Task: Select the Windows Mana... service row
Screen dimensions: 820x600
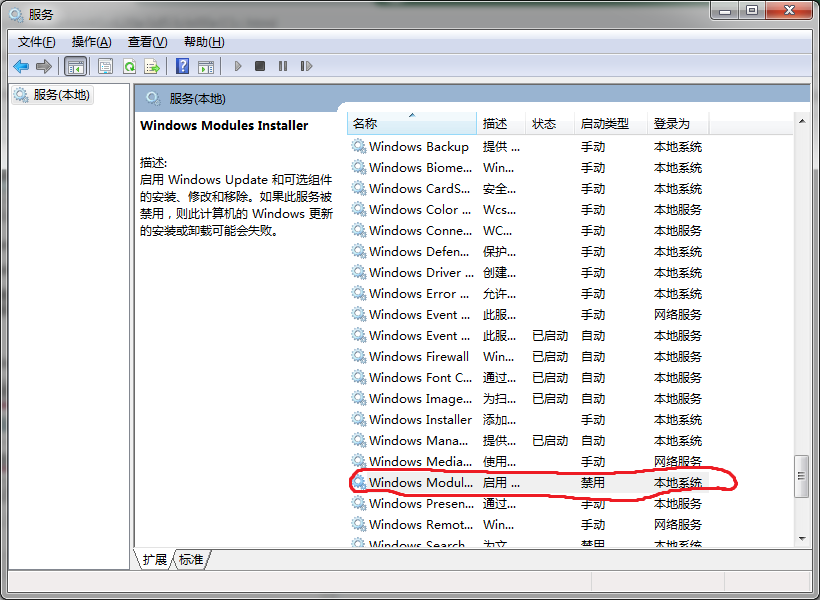Action: [528, 440]
